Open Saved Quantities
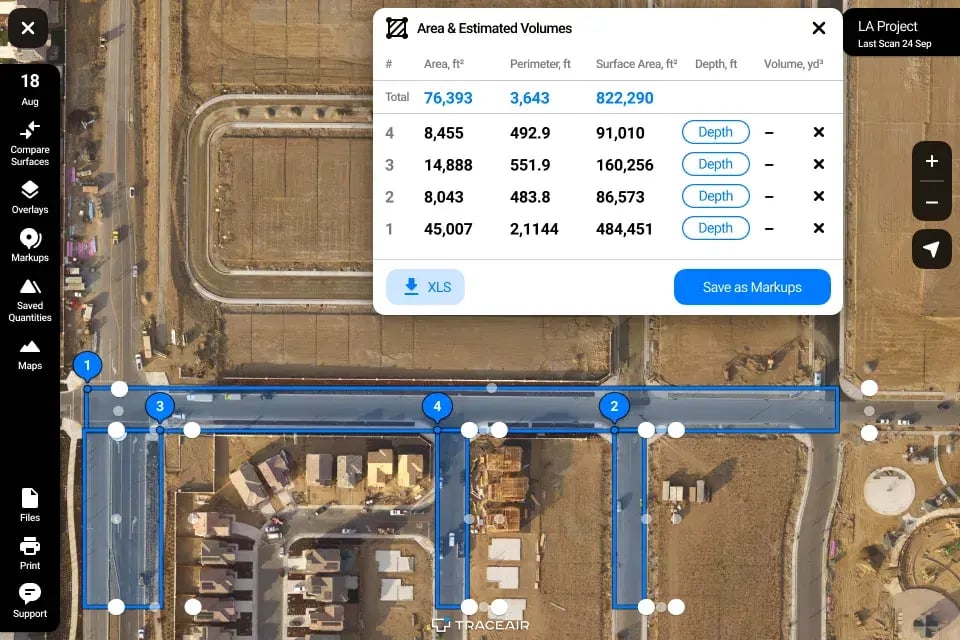Image resolution: width=960 pixels, height=640 pixels. point(30,299)
